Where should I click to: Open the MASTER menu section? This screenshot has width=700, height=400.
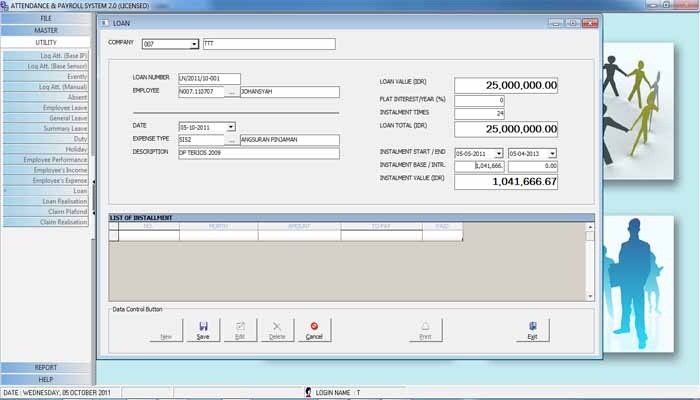coord(46,30)
